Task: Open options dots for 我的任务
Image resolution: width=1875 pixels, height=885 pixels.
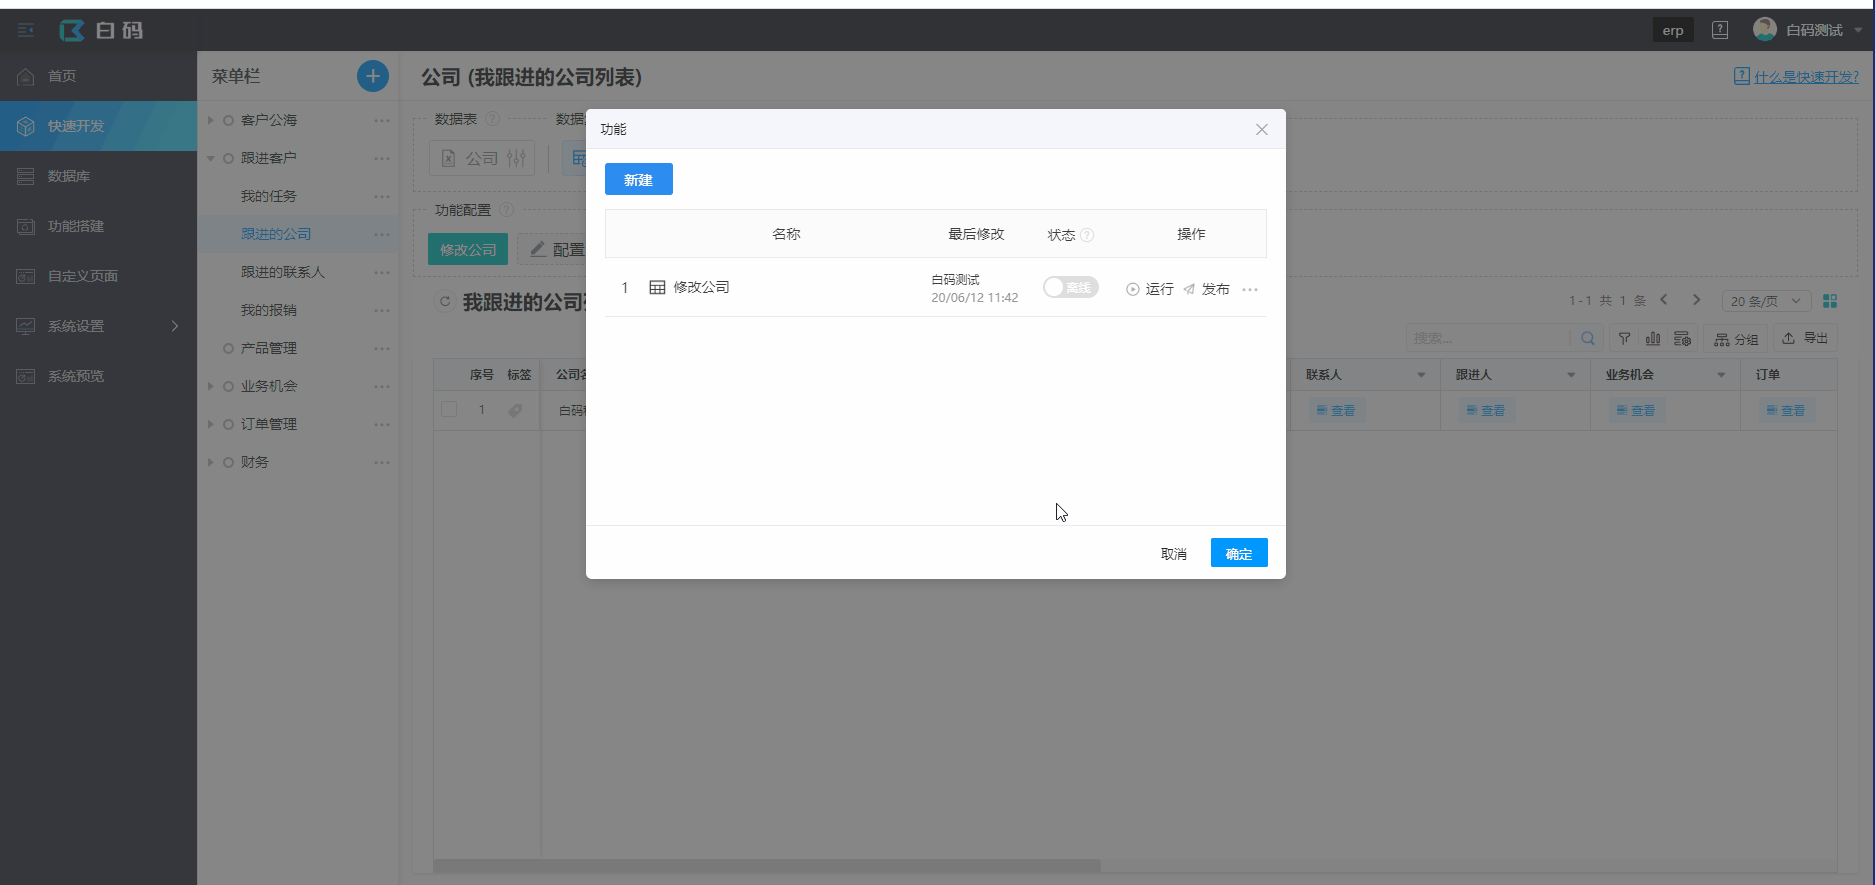Action: [382, 196]
